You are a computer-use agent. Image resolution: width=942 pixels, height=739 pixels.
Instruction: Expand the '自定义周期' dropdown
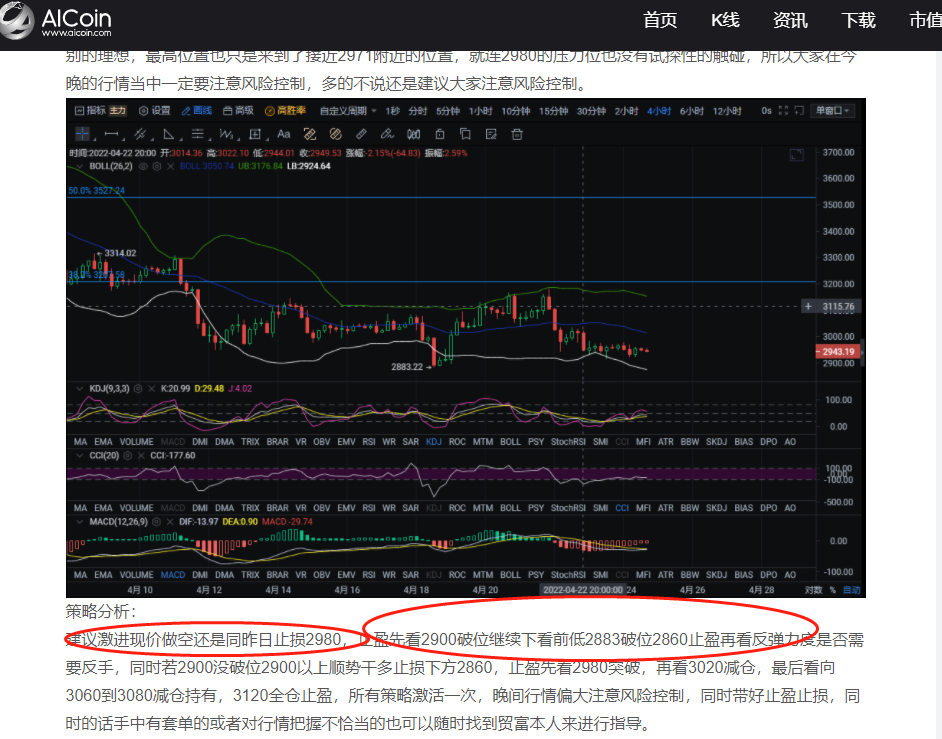(x=348, y=110)
